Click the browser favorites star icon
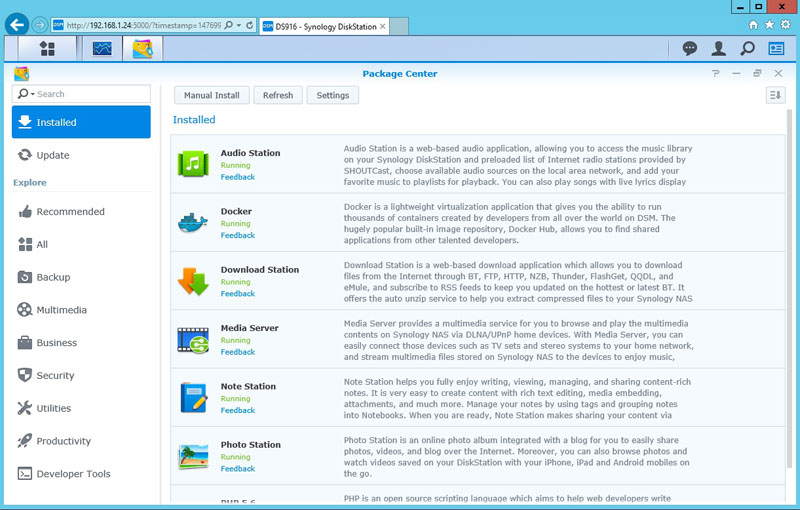This screenshot has height=510, width=800. (769, 24)
